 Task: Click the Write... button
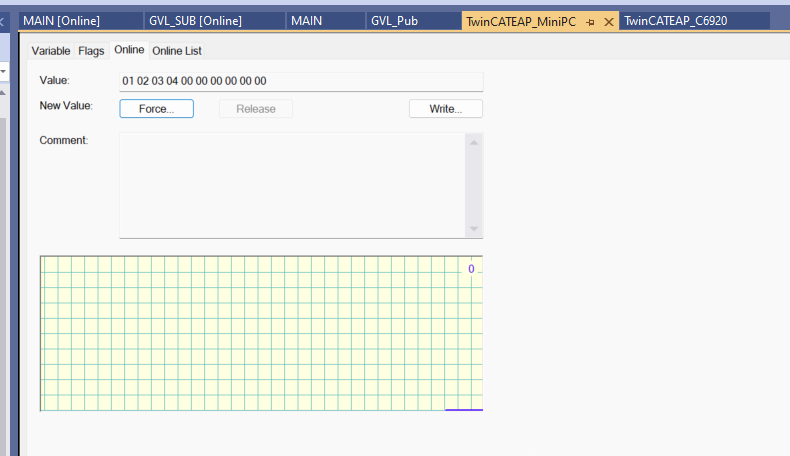tap(446, 109)
